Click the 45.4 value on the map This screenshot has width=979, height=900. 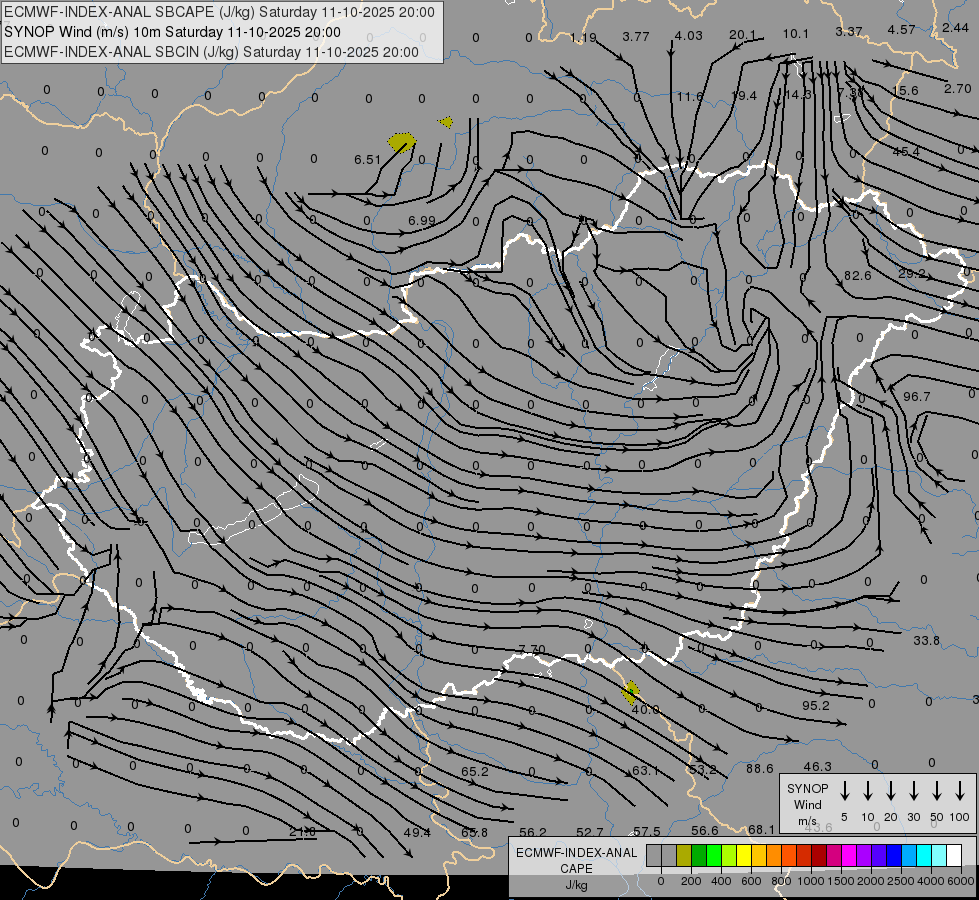tap(906, 152)
